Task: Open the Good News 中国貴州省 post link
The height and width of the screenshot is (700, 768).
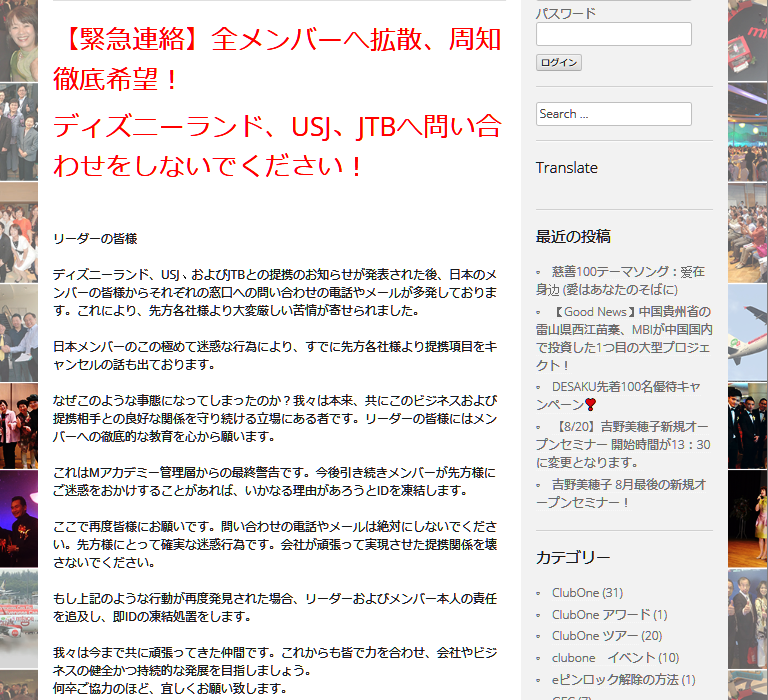Action: (x=624, y=338)
